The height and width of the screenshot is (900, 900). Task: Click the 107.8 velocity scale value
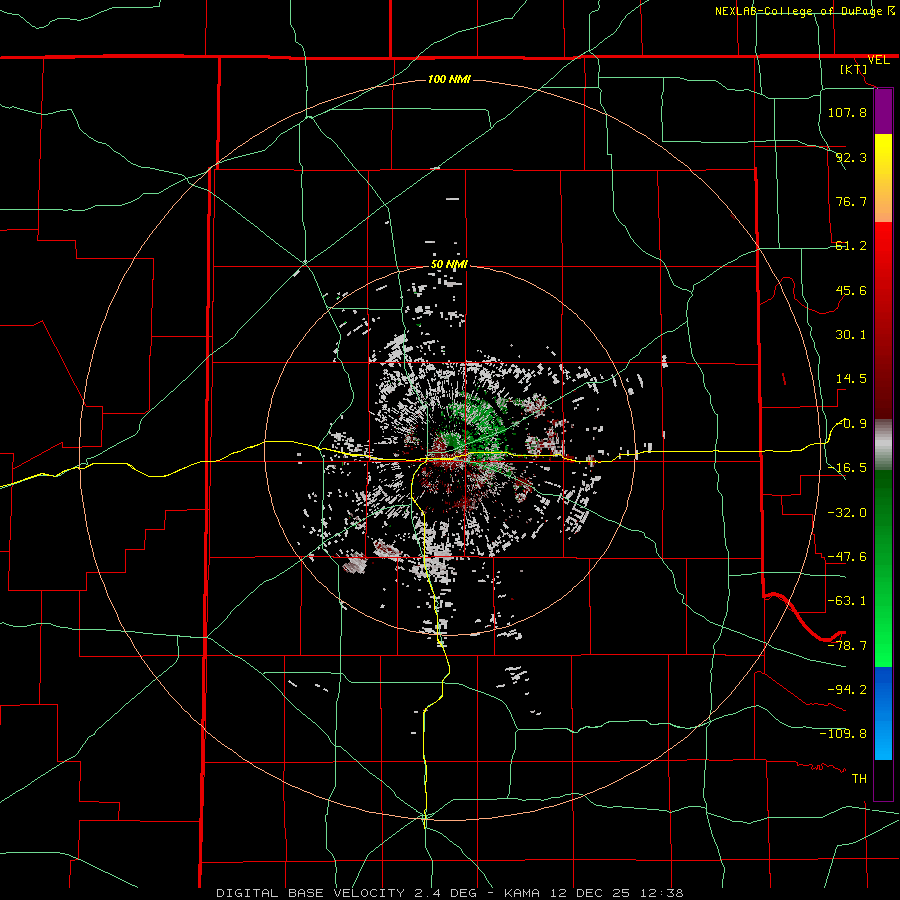point(847,112)
